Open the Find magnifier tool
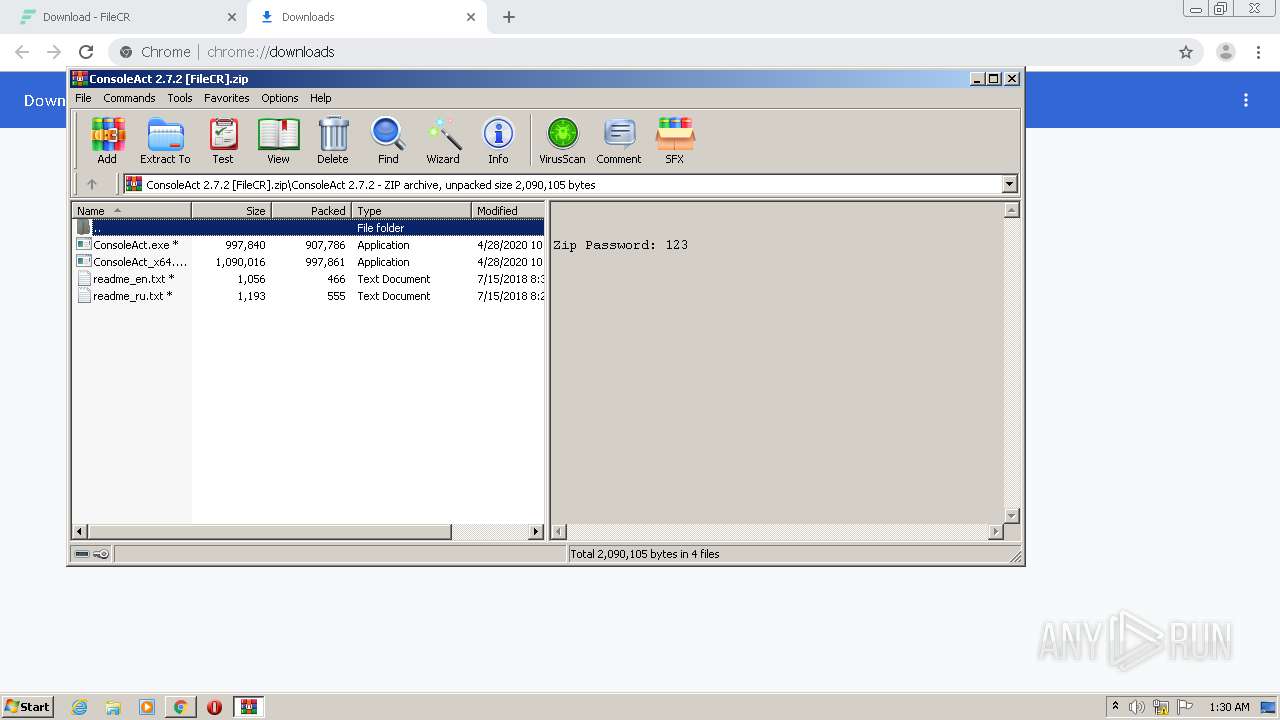Screen dimensions: 1280x720 point(388,140)
